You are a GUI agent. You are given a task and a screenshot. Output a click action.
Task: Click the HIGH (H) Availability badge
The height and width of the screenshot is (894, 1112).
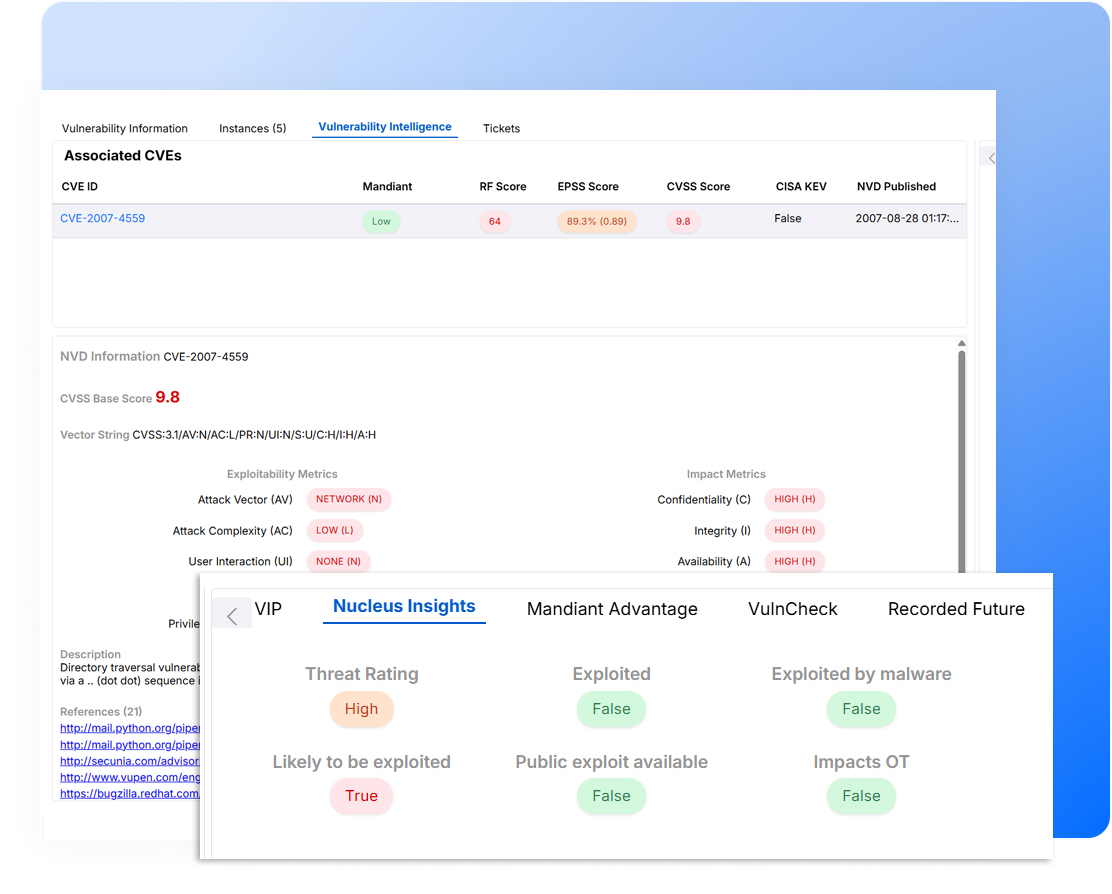click(794, 561)
